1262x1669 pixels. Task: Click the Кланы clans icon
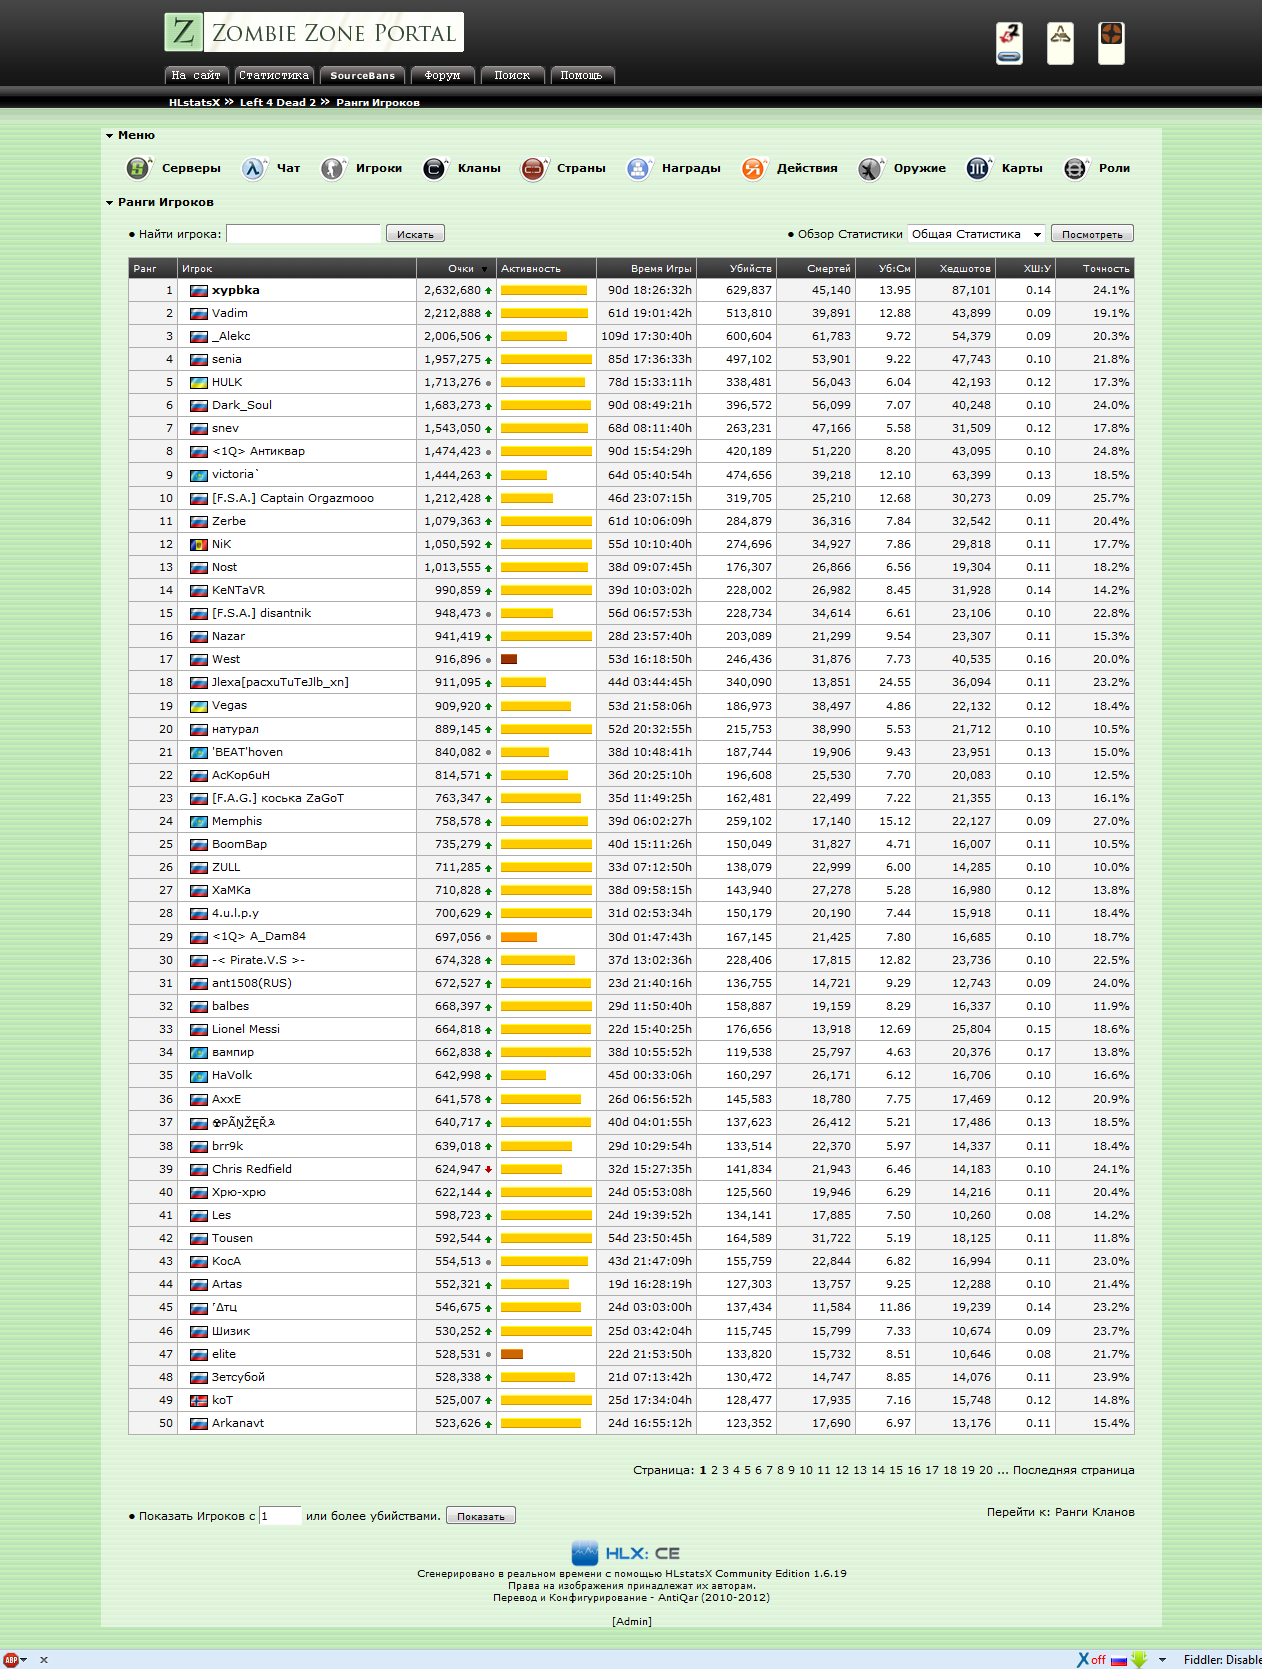434,169
